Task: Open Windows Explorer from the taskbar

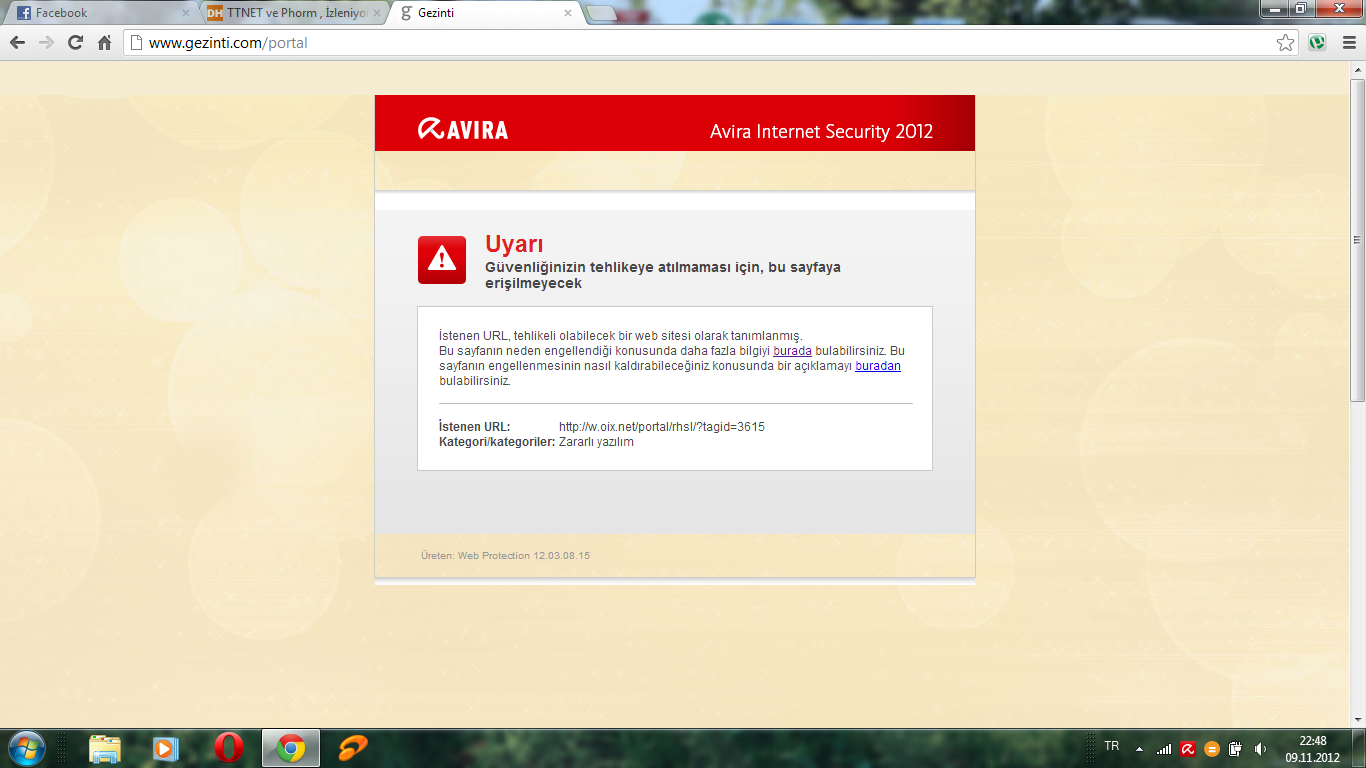Action: (x=105, y=748)
